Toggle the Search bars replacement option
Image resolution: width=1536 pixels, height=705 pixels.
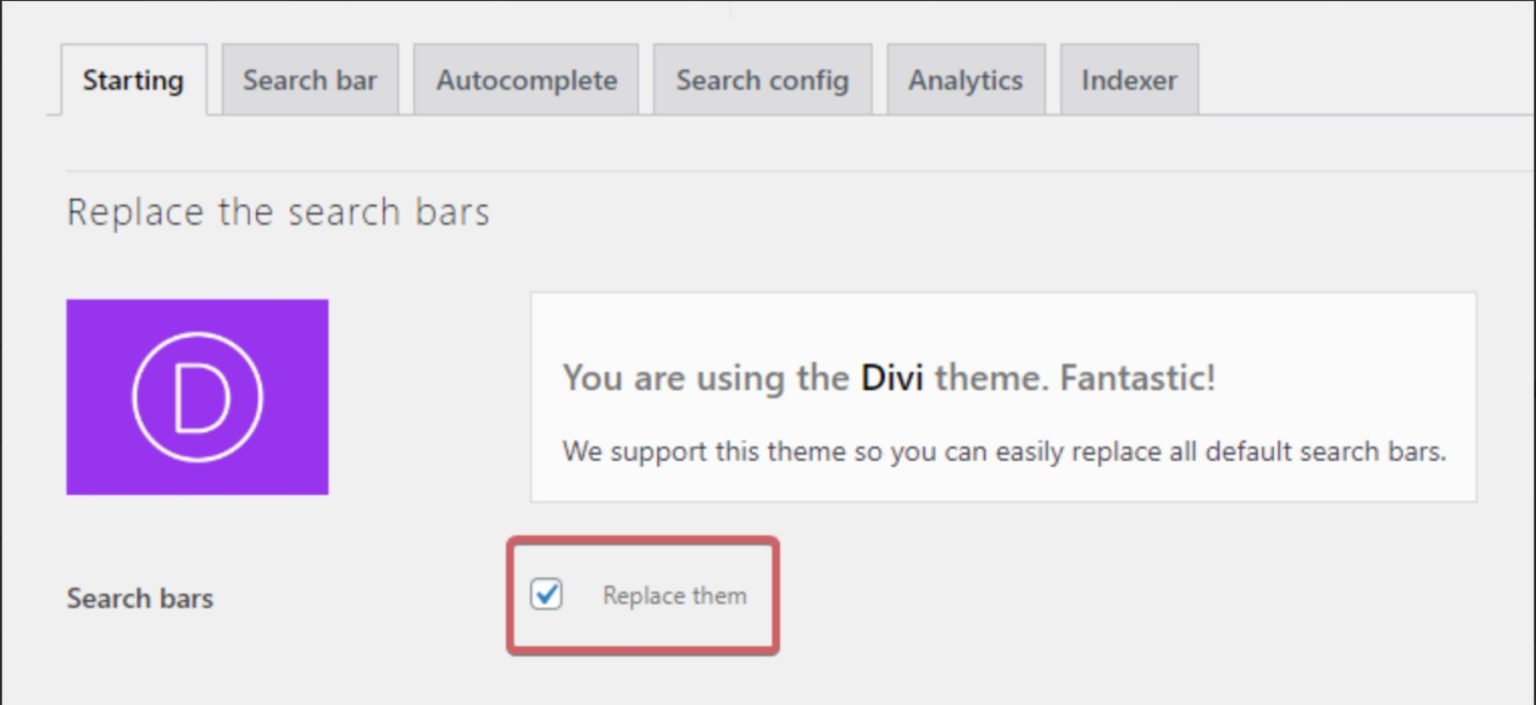click(546, 595)
